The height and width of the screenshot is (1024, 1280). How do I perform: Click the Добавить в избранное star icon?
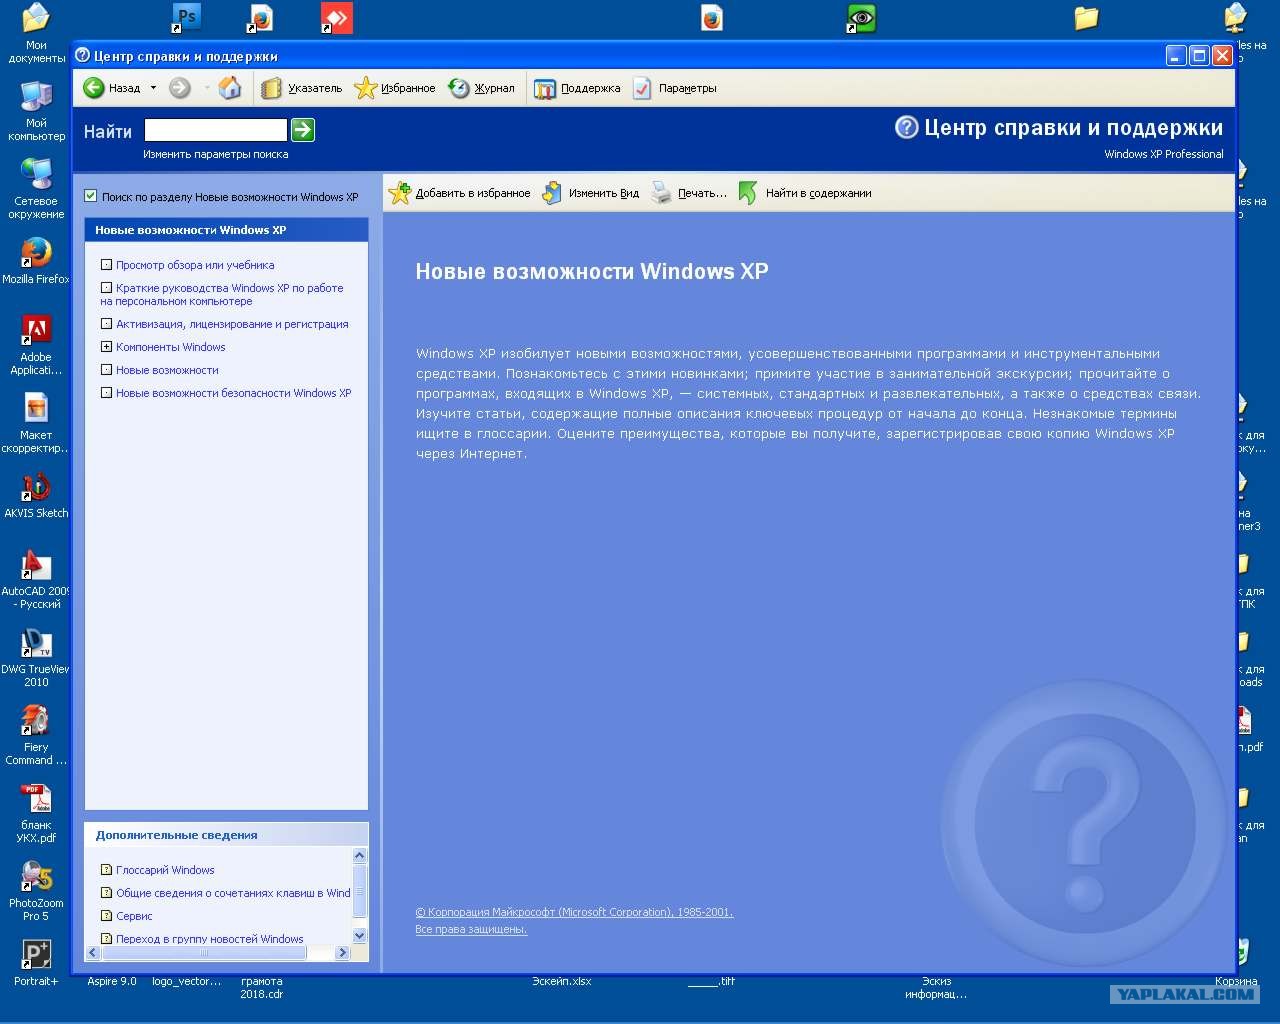coord(400,193)
